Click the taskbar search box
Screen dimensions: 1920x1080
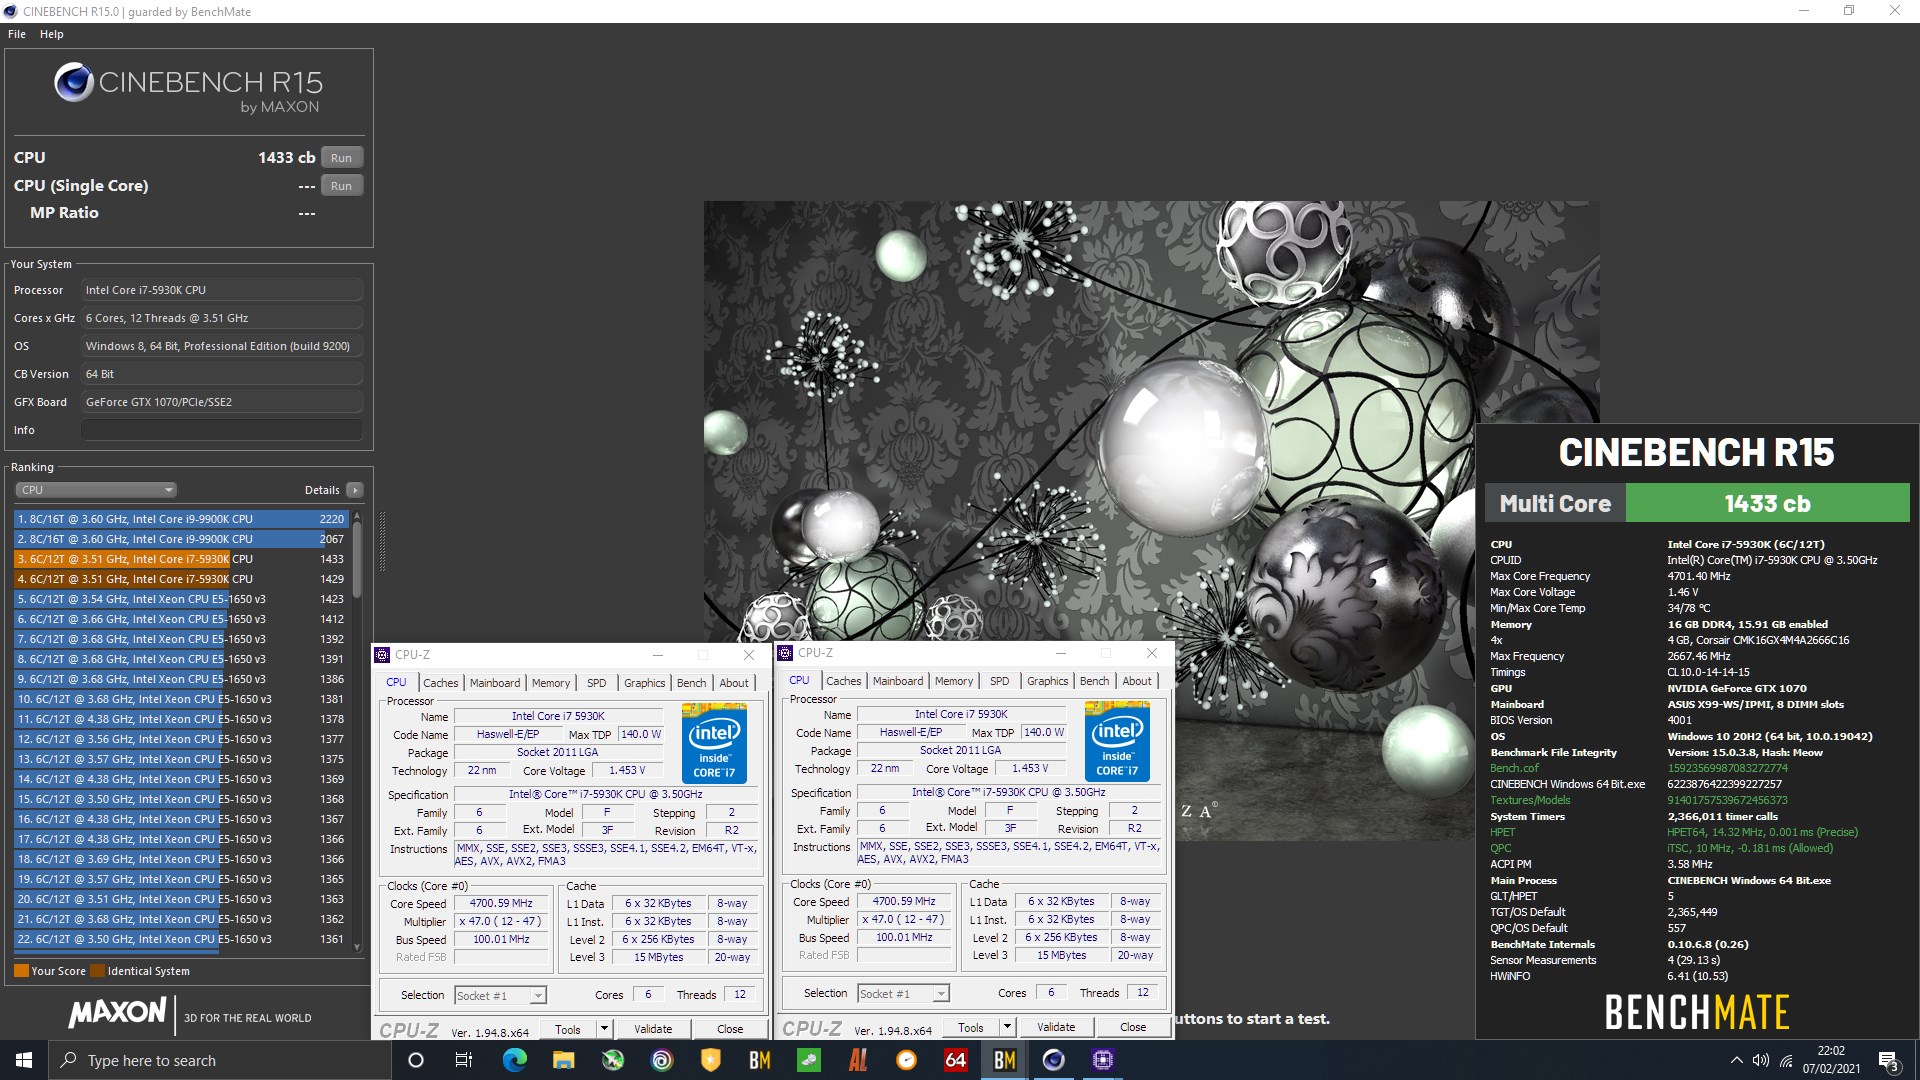(219, 1060)
